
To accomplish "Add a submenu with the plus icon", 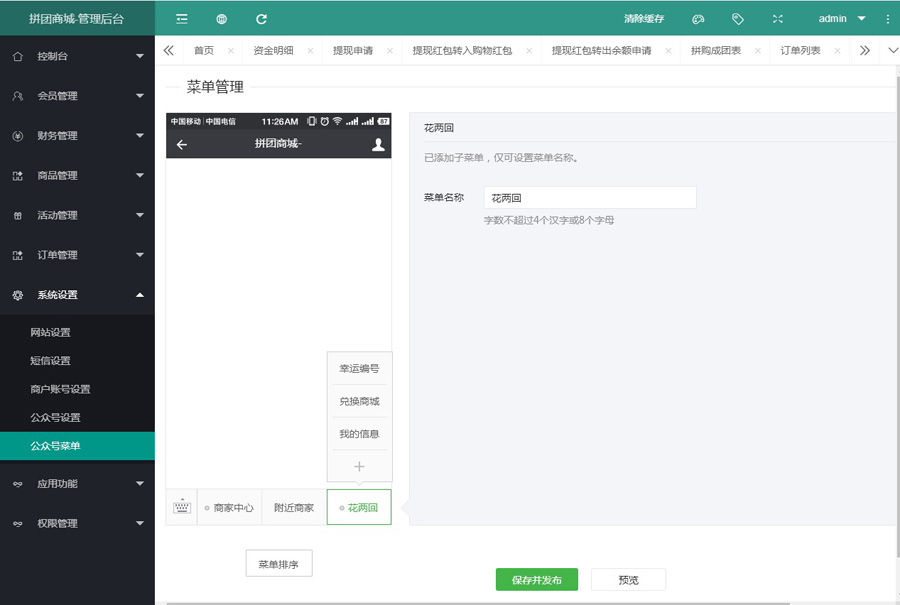I will [359, 466].
